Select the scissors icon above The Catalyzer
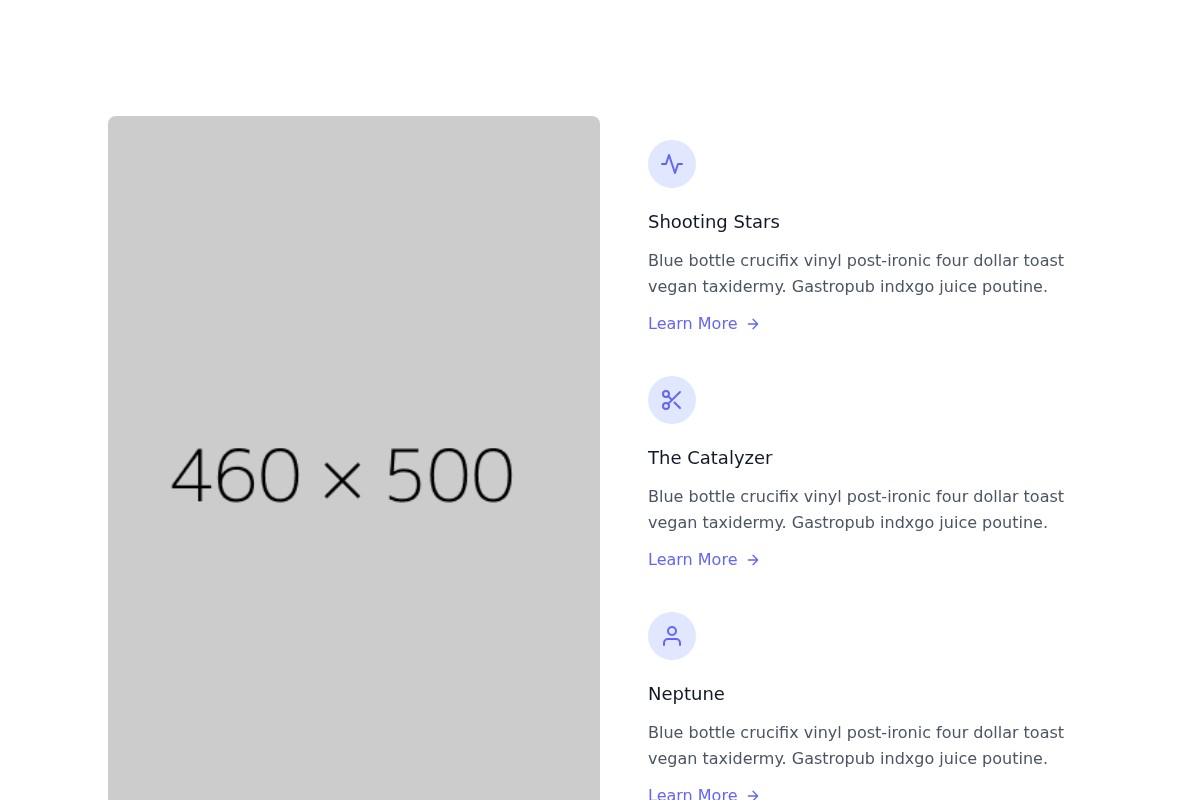This screenshot has width=1200, height=800. (672, 400)
